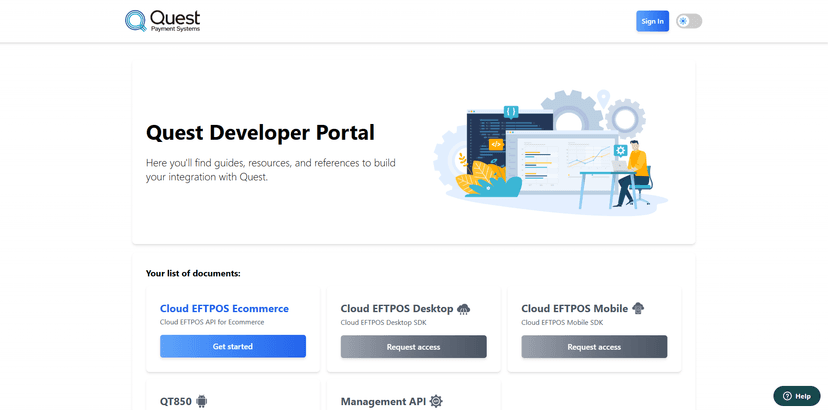Click 'Cloud EFTPOS API for Ecommerce' description
Image resolution: width=828 pixels, height=410 pixels.
click(212, 322)
